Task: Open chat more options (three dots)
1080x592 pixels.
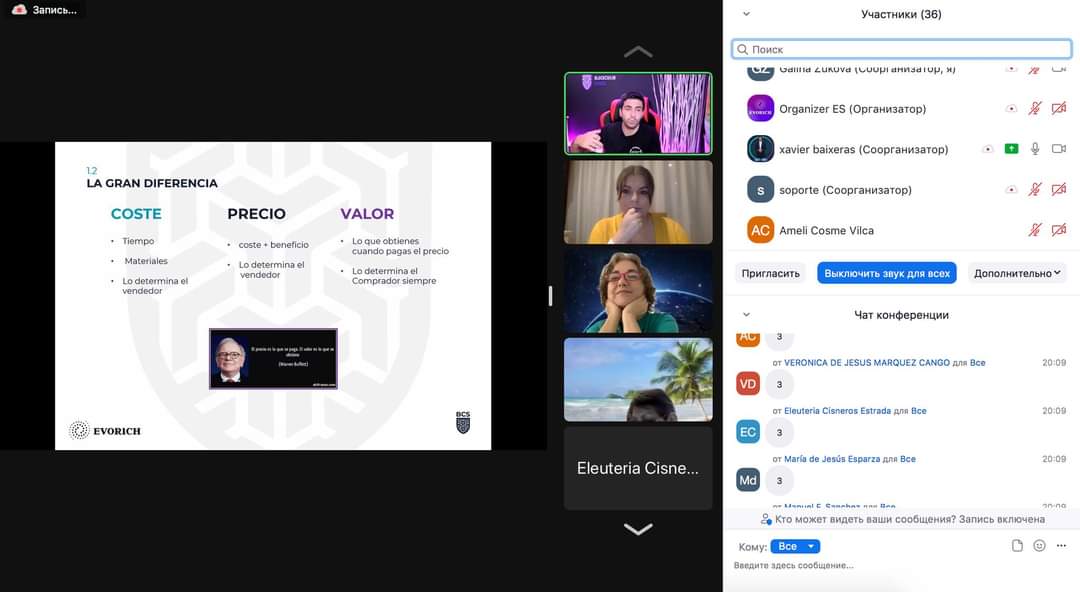Action: (x=1061, y=546)
